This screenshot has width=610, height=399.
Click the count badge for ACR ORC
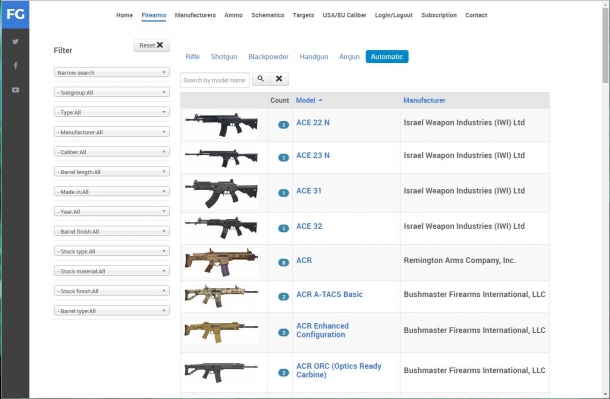click(283, 373)
